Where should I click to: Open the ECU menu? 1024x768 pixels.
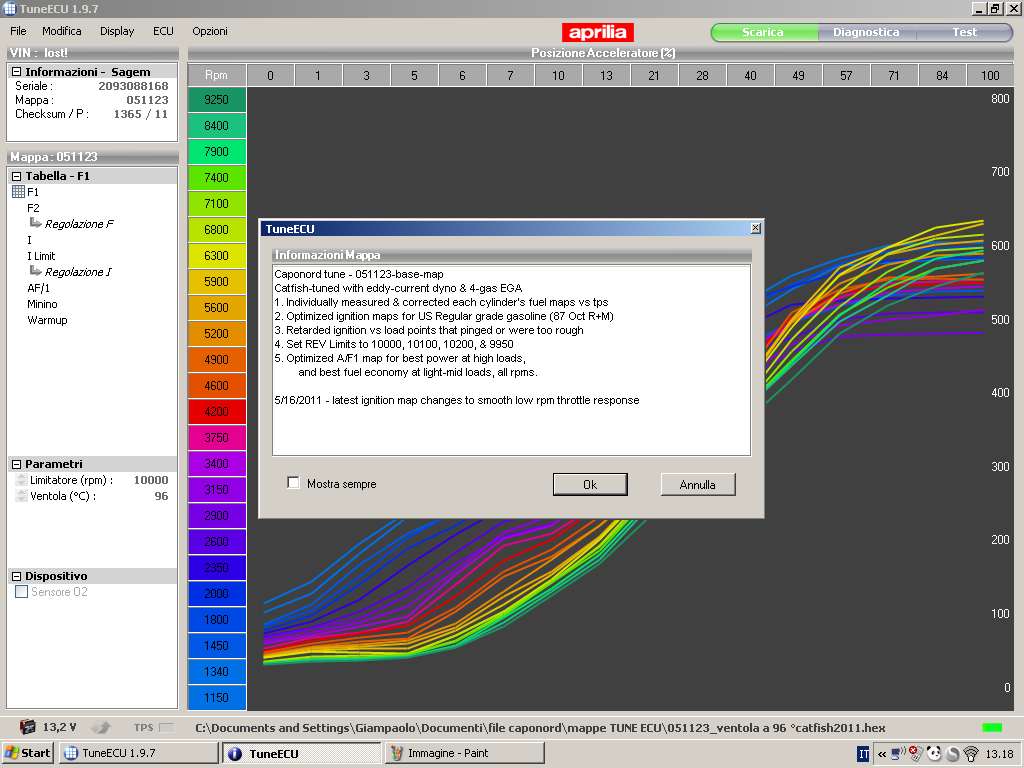tap(163, 31)
